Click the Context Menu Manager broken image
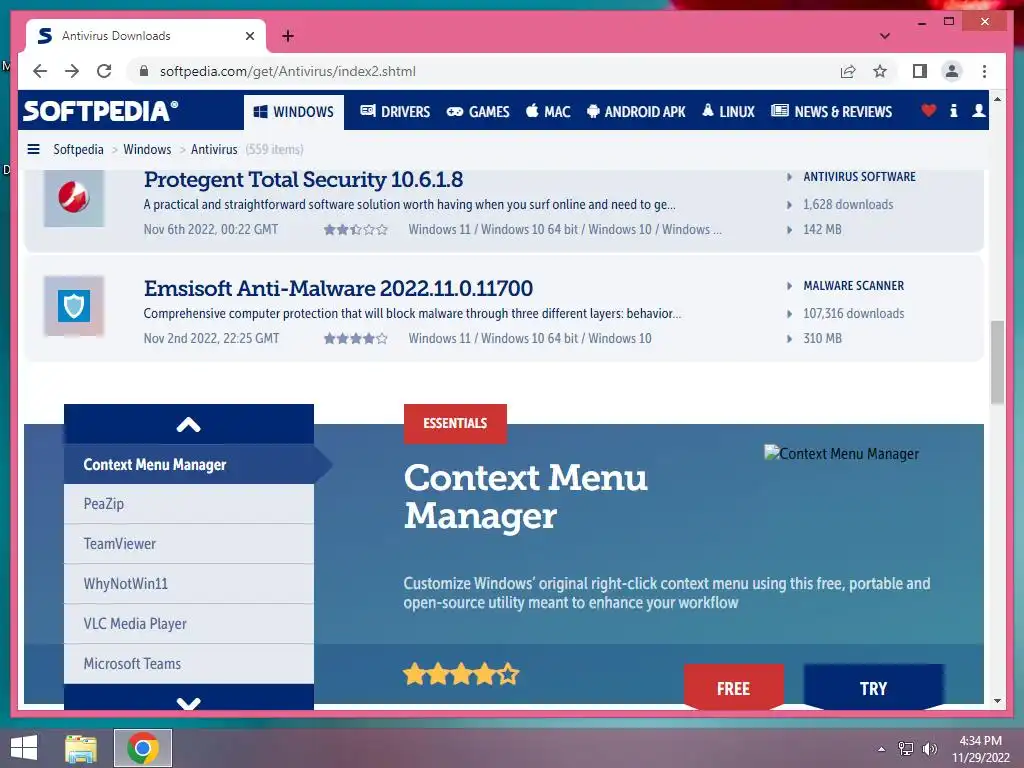This screenshot has width=1024, height=768. 841,453
